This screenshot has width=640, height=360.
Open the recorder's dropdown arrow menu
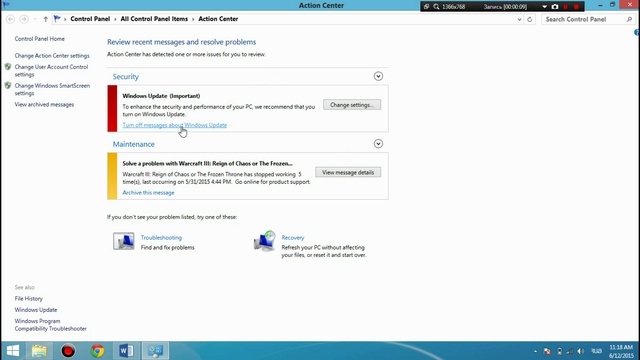pyautogui.click(x=544, y=7)
